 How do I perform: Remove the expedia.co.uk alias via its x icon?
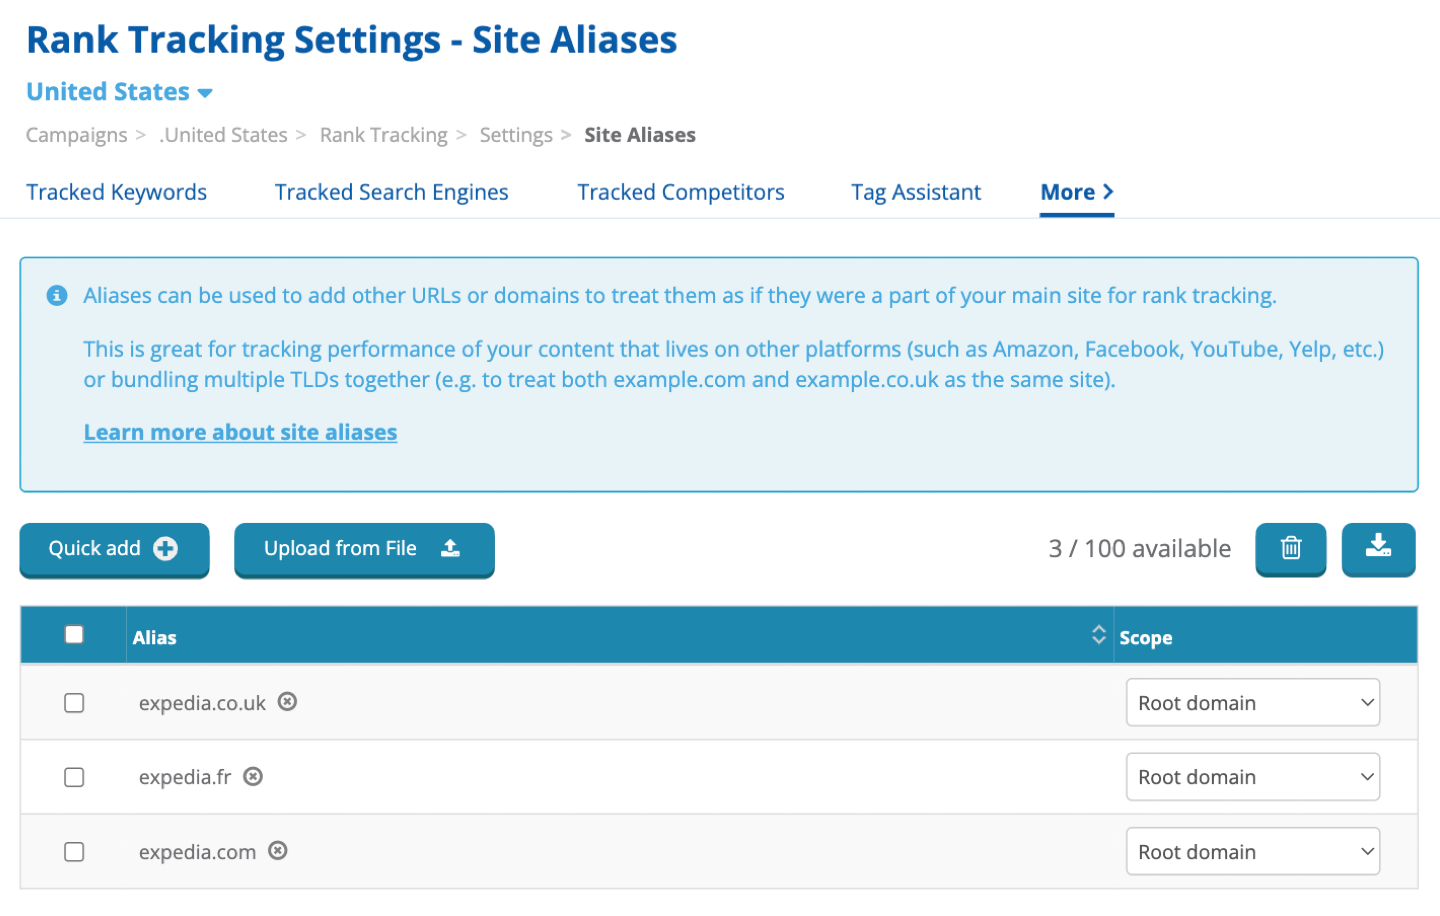pos(287,702)
